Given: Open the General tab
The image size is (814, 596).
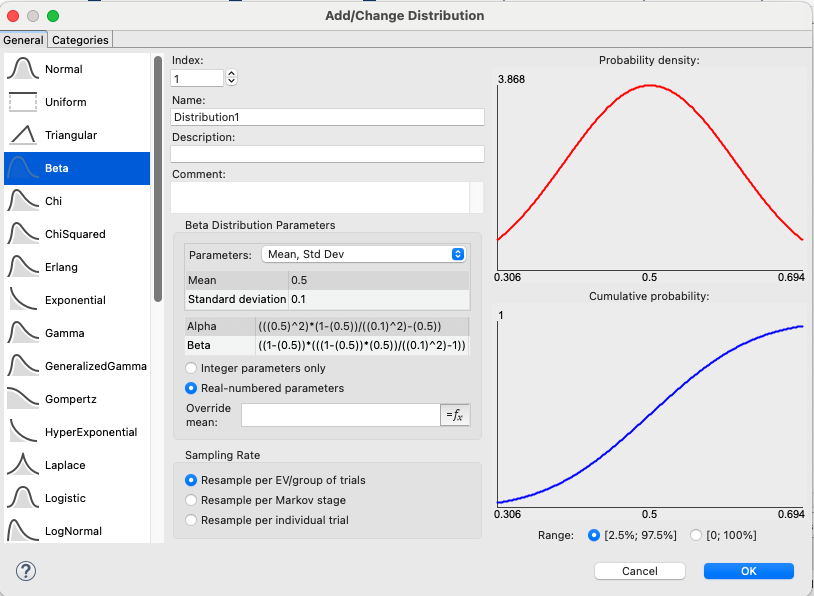Looking at the screenshot, I should click(x=23, y=40).
